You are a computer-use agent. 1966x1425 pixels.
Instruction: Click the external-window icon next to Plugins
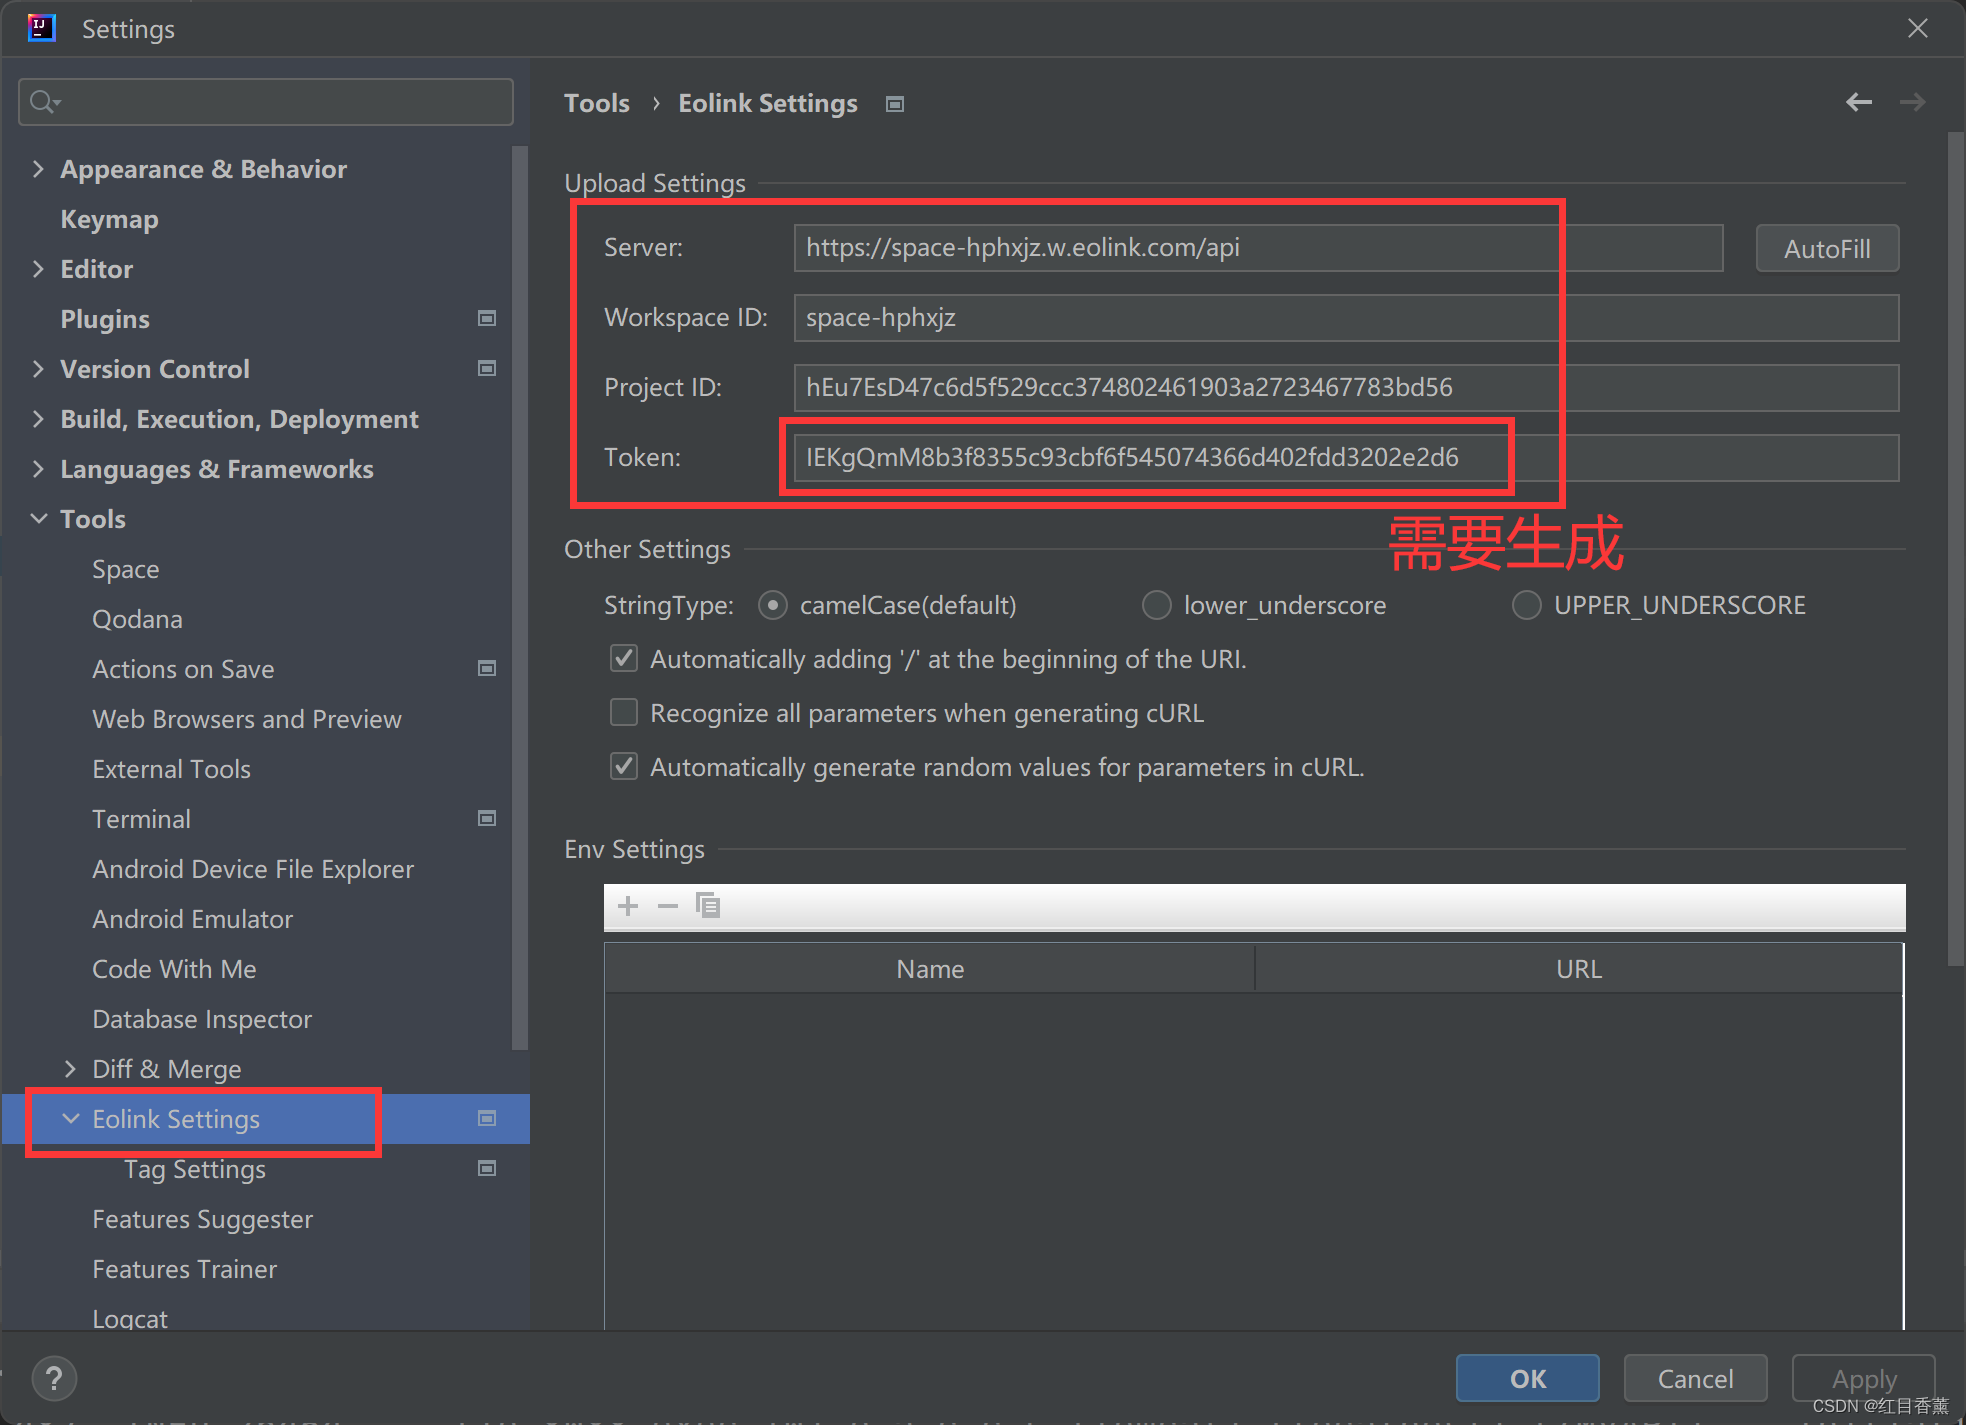[487, 318]
